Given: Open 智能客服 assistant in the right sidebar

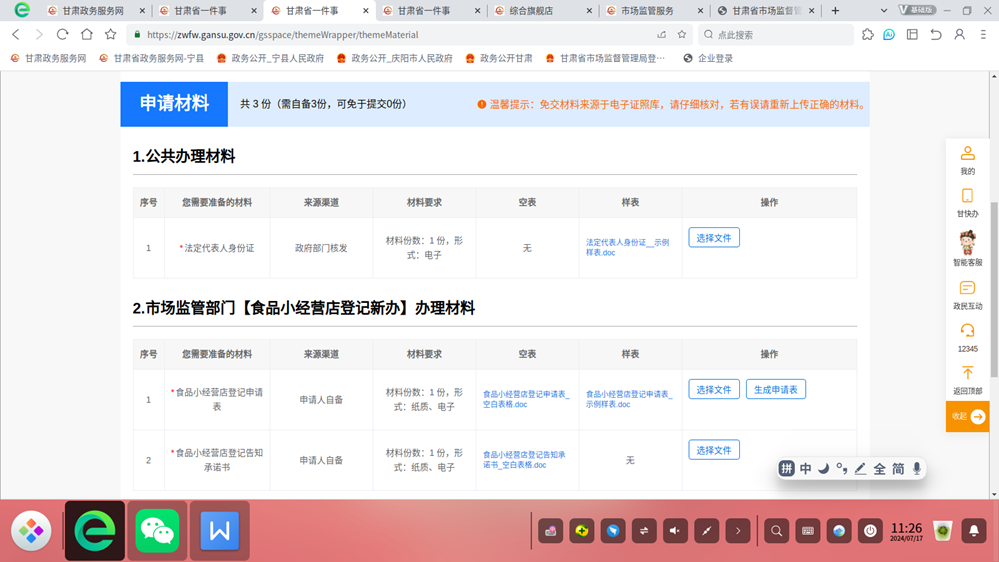Looking at the screenshot, I should click(967, 249).
